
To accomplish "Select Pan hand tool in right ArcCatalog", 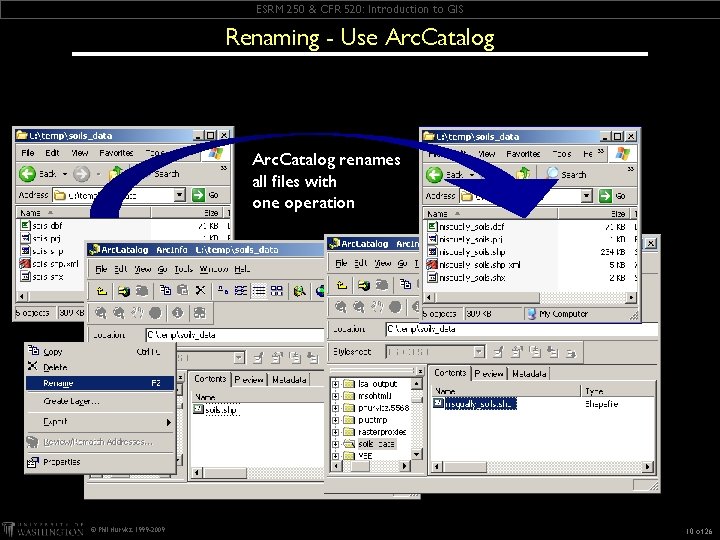I will click(377, 307).
